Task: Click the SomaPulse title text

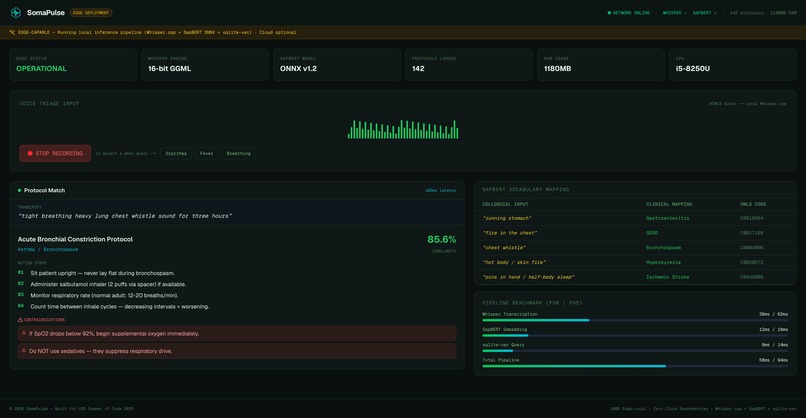Action: click(46, 12)
